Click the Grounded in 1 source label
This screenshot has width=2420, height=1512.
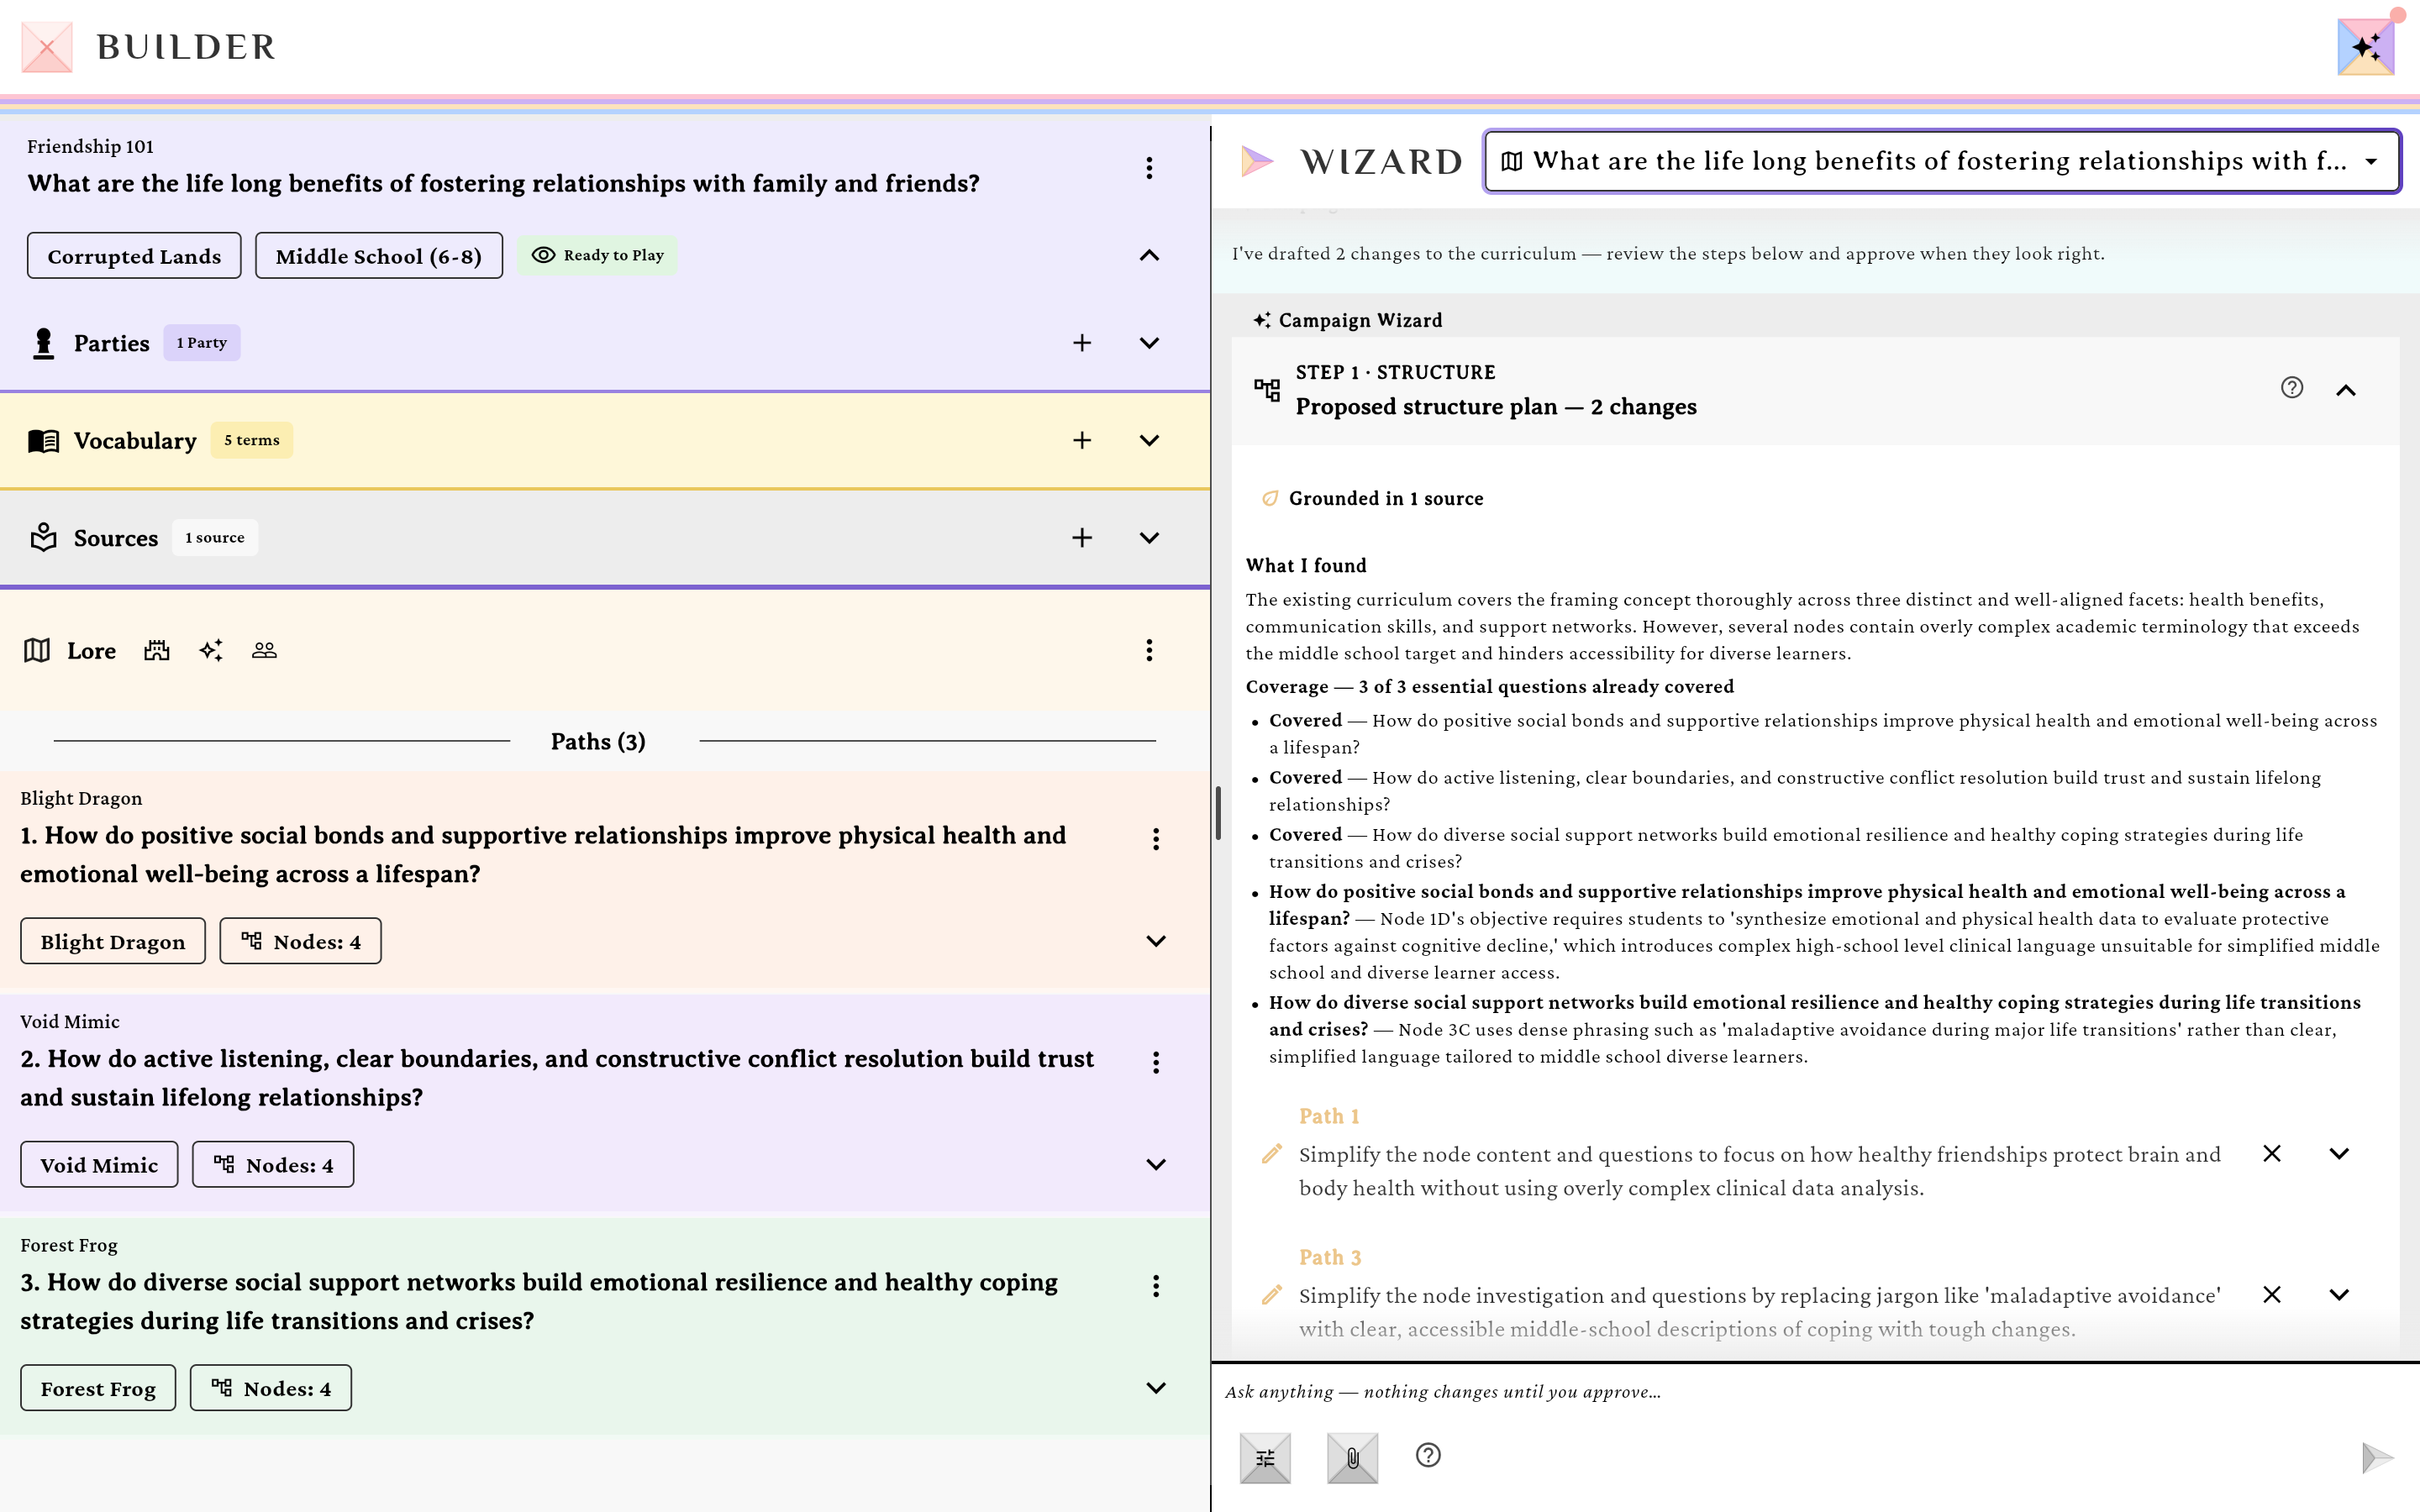pos(1386,499)
